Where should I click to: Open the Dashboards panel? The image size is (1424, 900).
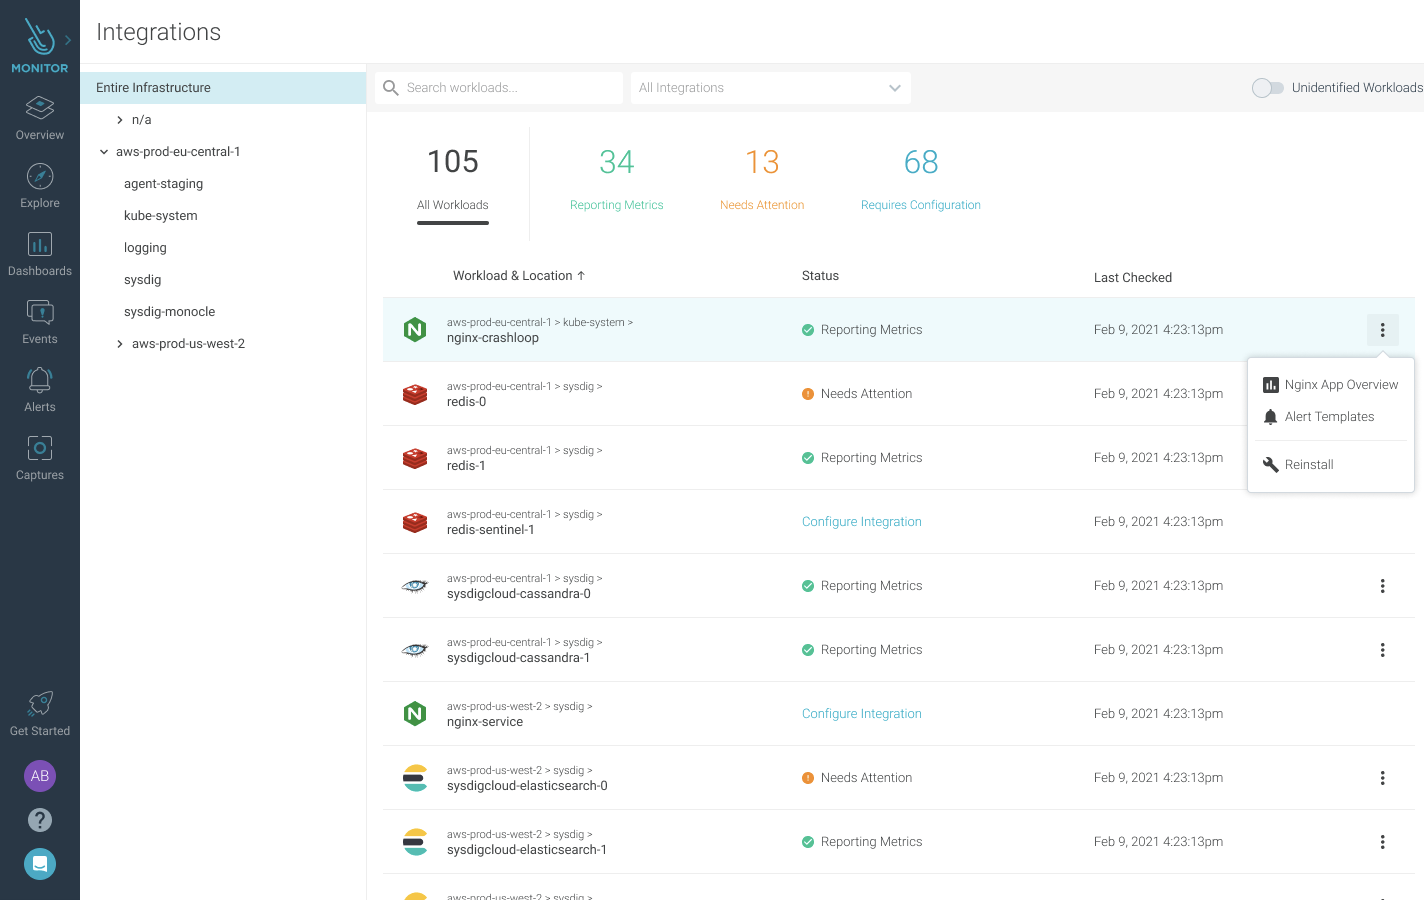tap(40, 253)
